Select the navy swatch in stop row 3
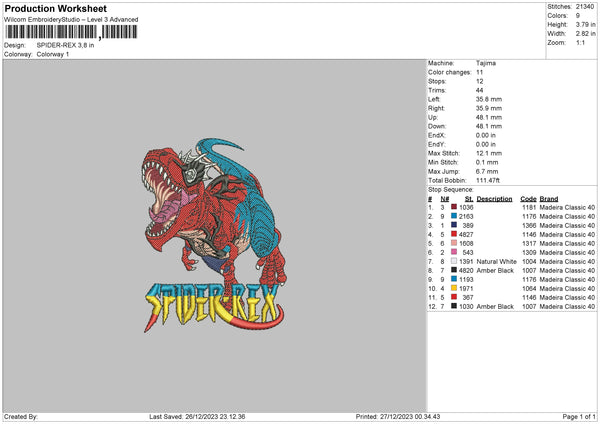The width and height of the screenshot is (600, 424). pos(454,225)
